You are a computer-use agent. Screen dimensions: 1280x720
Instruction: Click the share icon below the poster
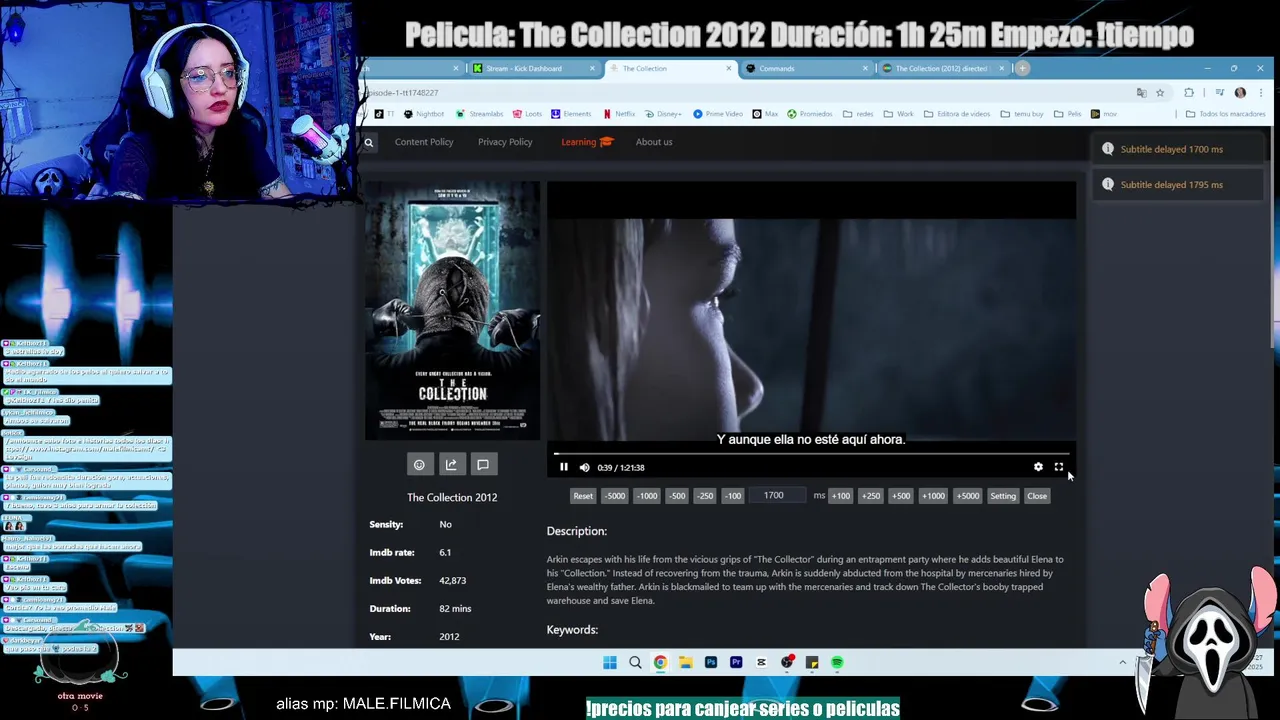[x=451, y=464]
